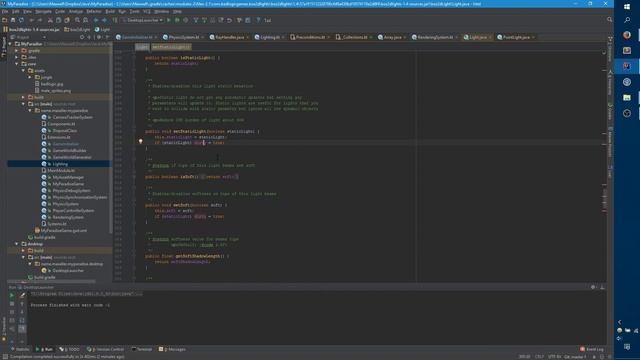Collapse the core module node
Viewport: 640px width, 360px height.
(17, 64)
